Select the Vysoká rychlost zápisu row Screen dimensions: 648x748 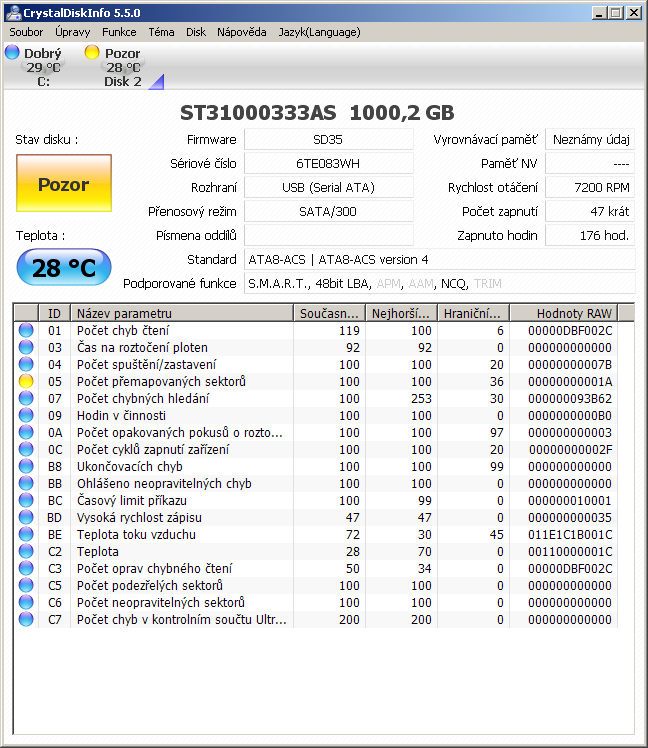pyautogui.click(x=316, y=517)
